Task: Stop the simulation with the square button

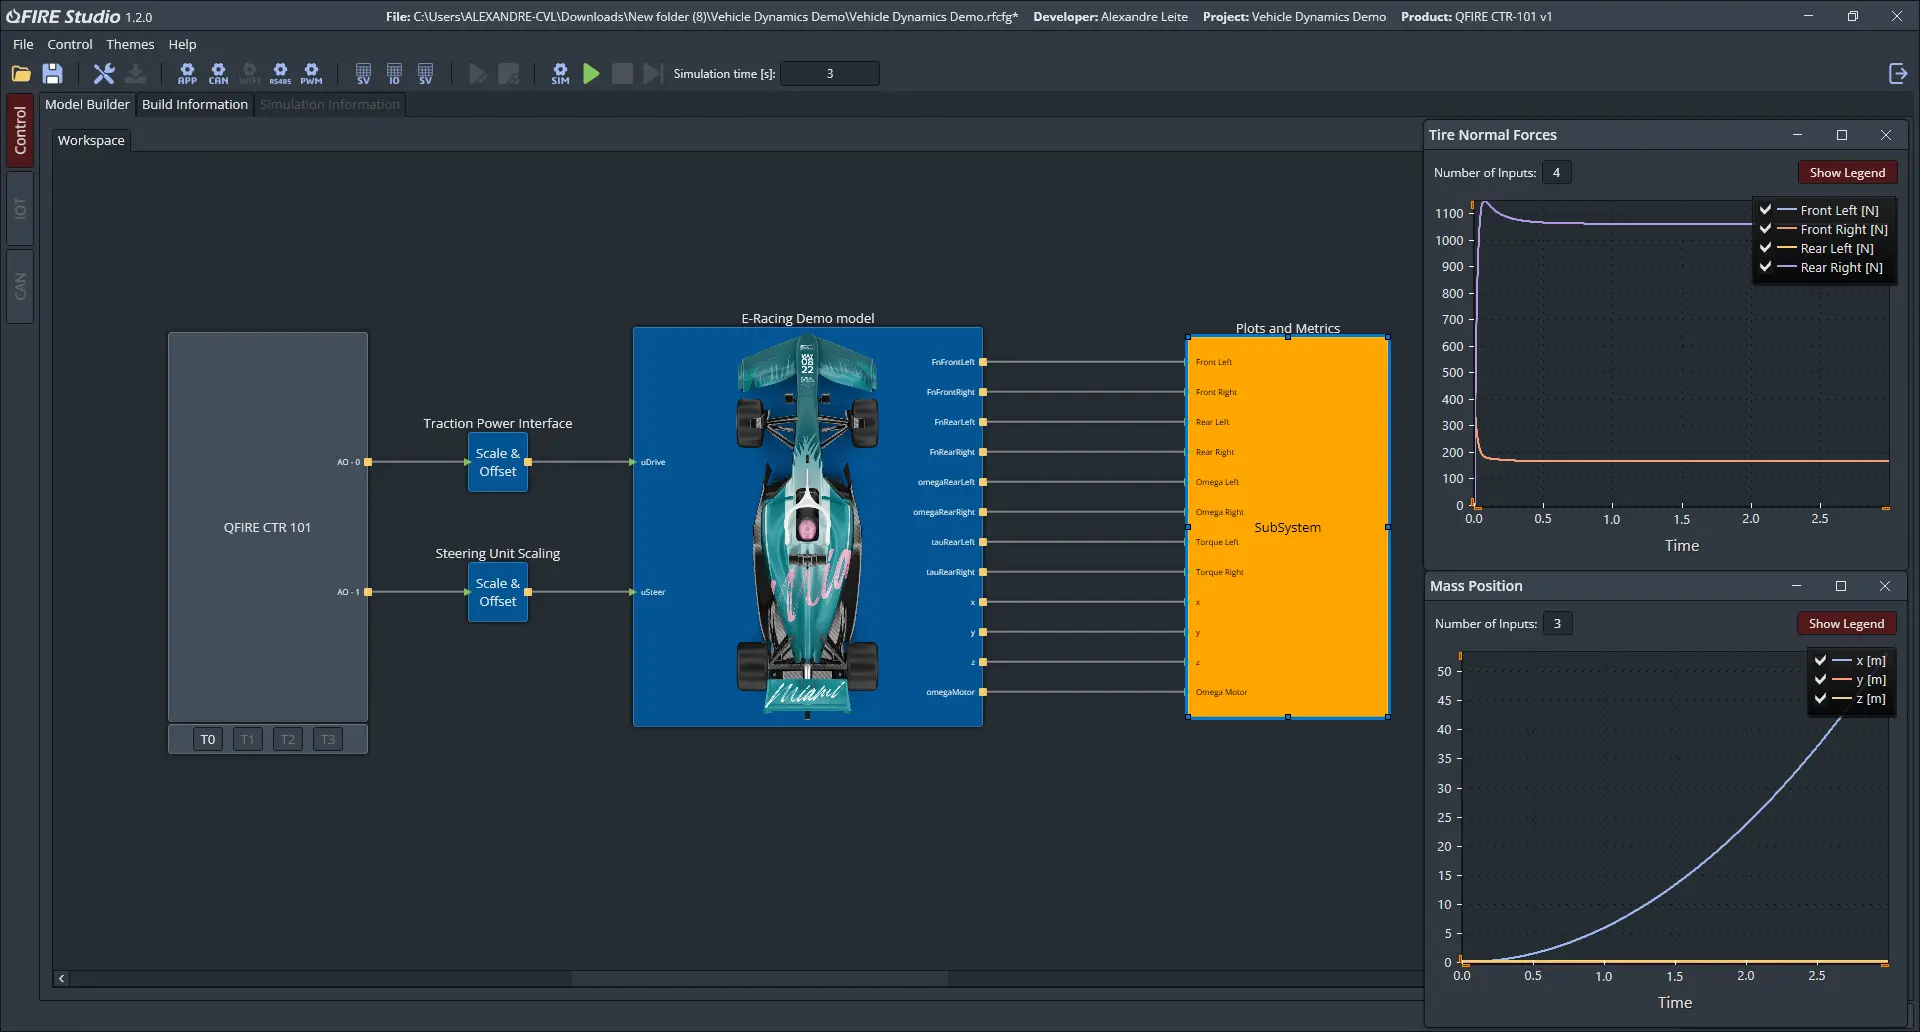Action: (x=622, y=73)
